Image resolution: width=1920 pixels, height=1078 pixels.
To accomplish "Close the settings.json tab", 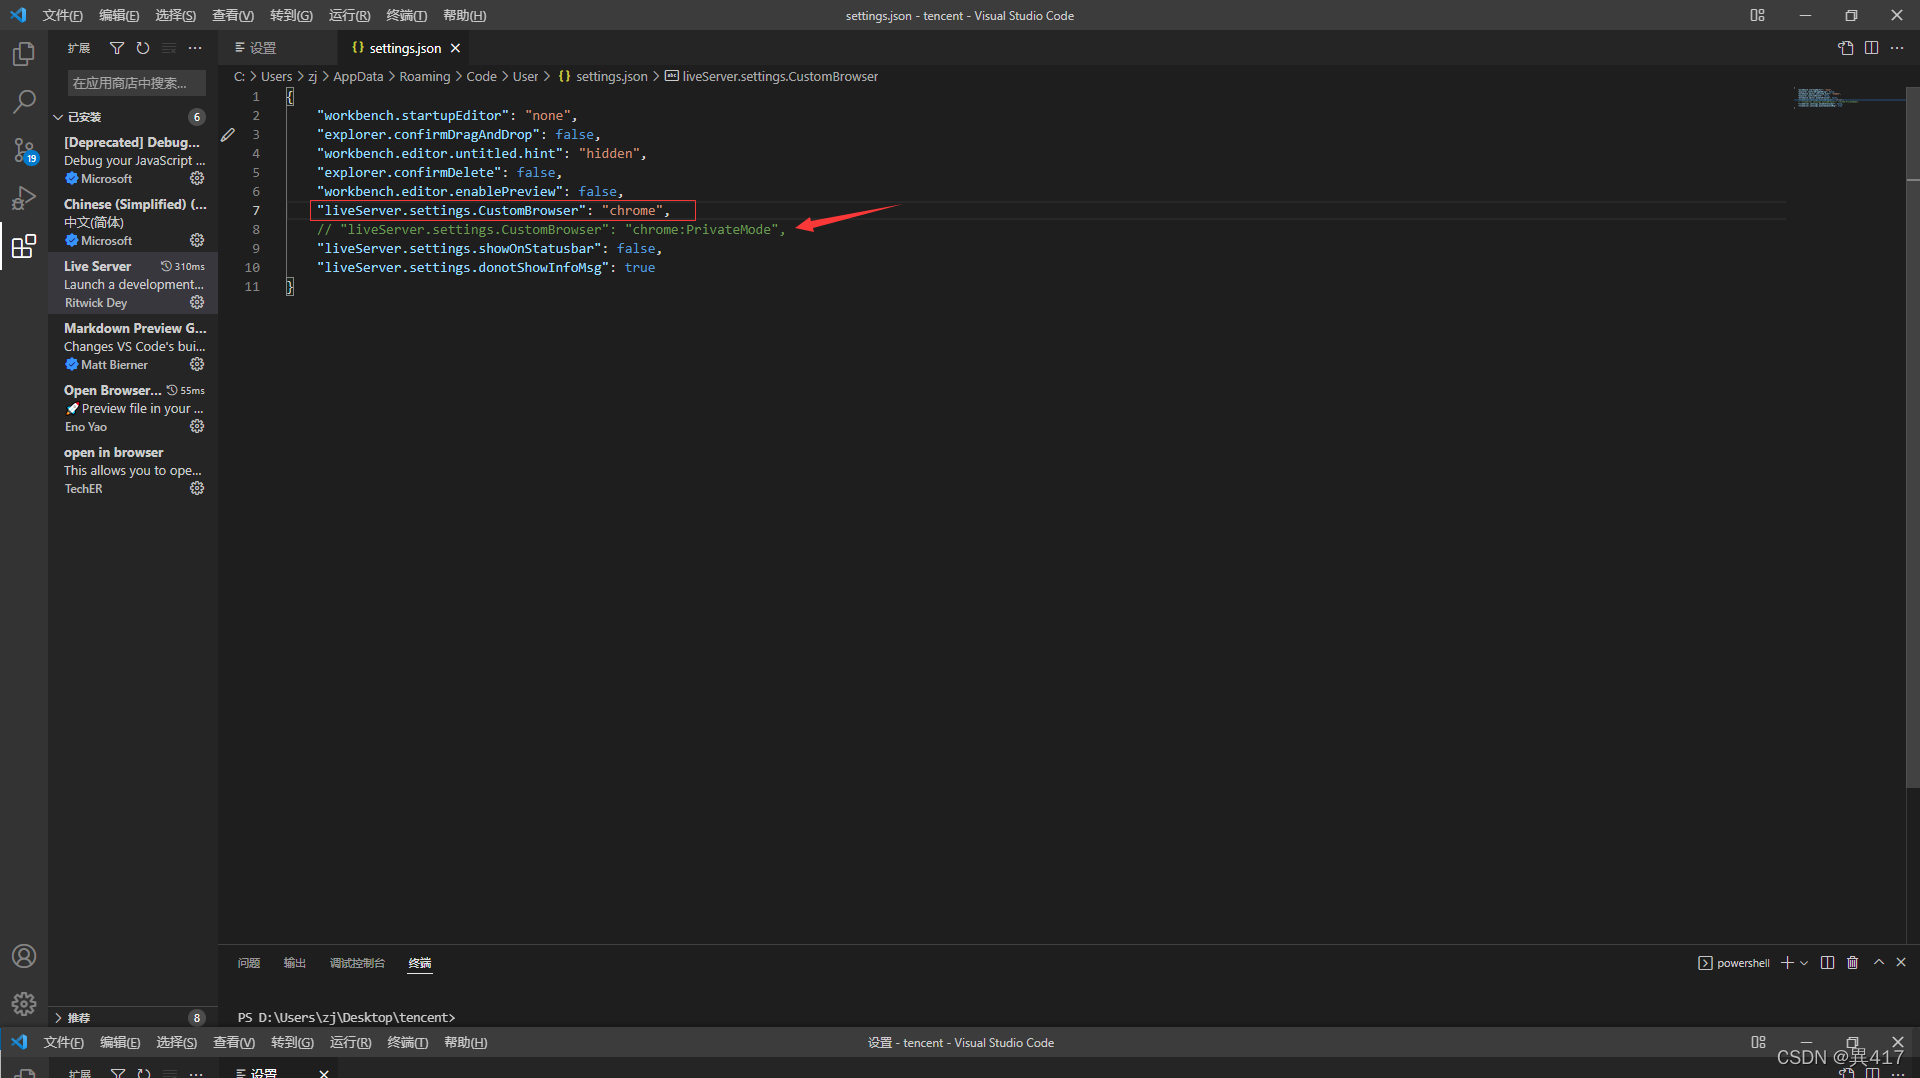I will pyautogui.click(x=455, y=48).
